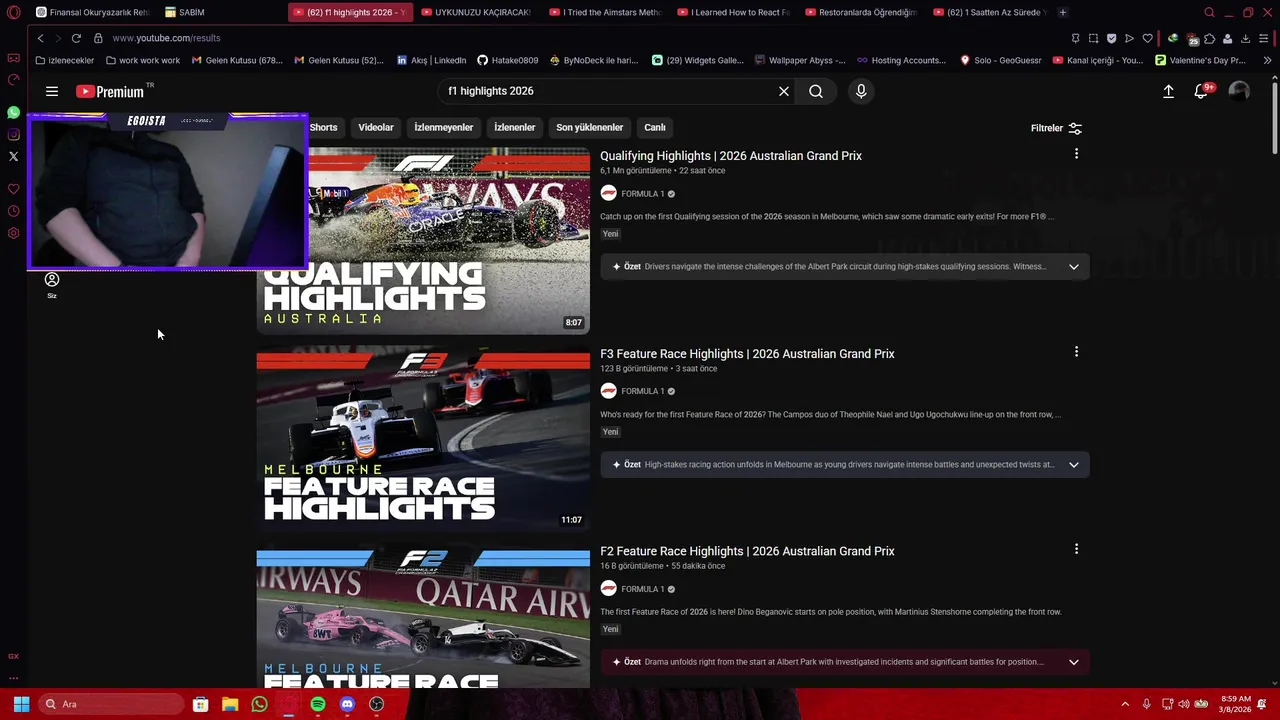Open the sidebar history clock icon
This screenshot has width=1280, height=720.
point(13,211)
